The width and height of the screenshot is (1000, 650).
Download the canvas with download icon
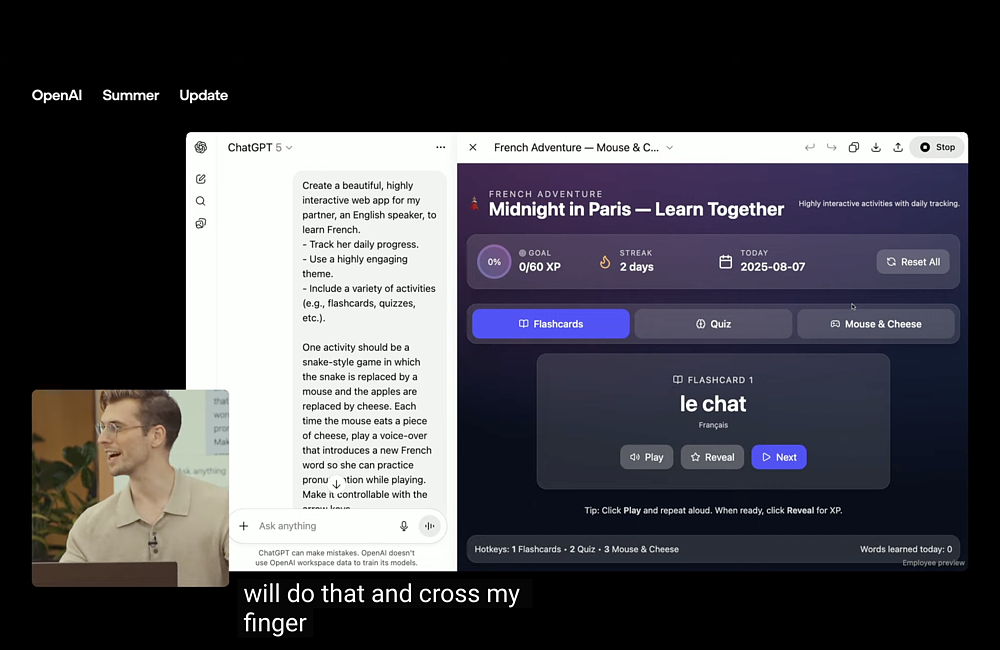[x=876, y=147]
